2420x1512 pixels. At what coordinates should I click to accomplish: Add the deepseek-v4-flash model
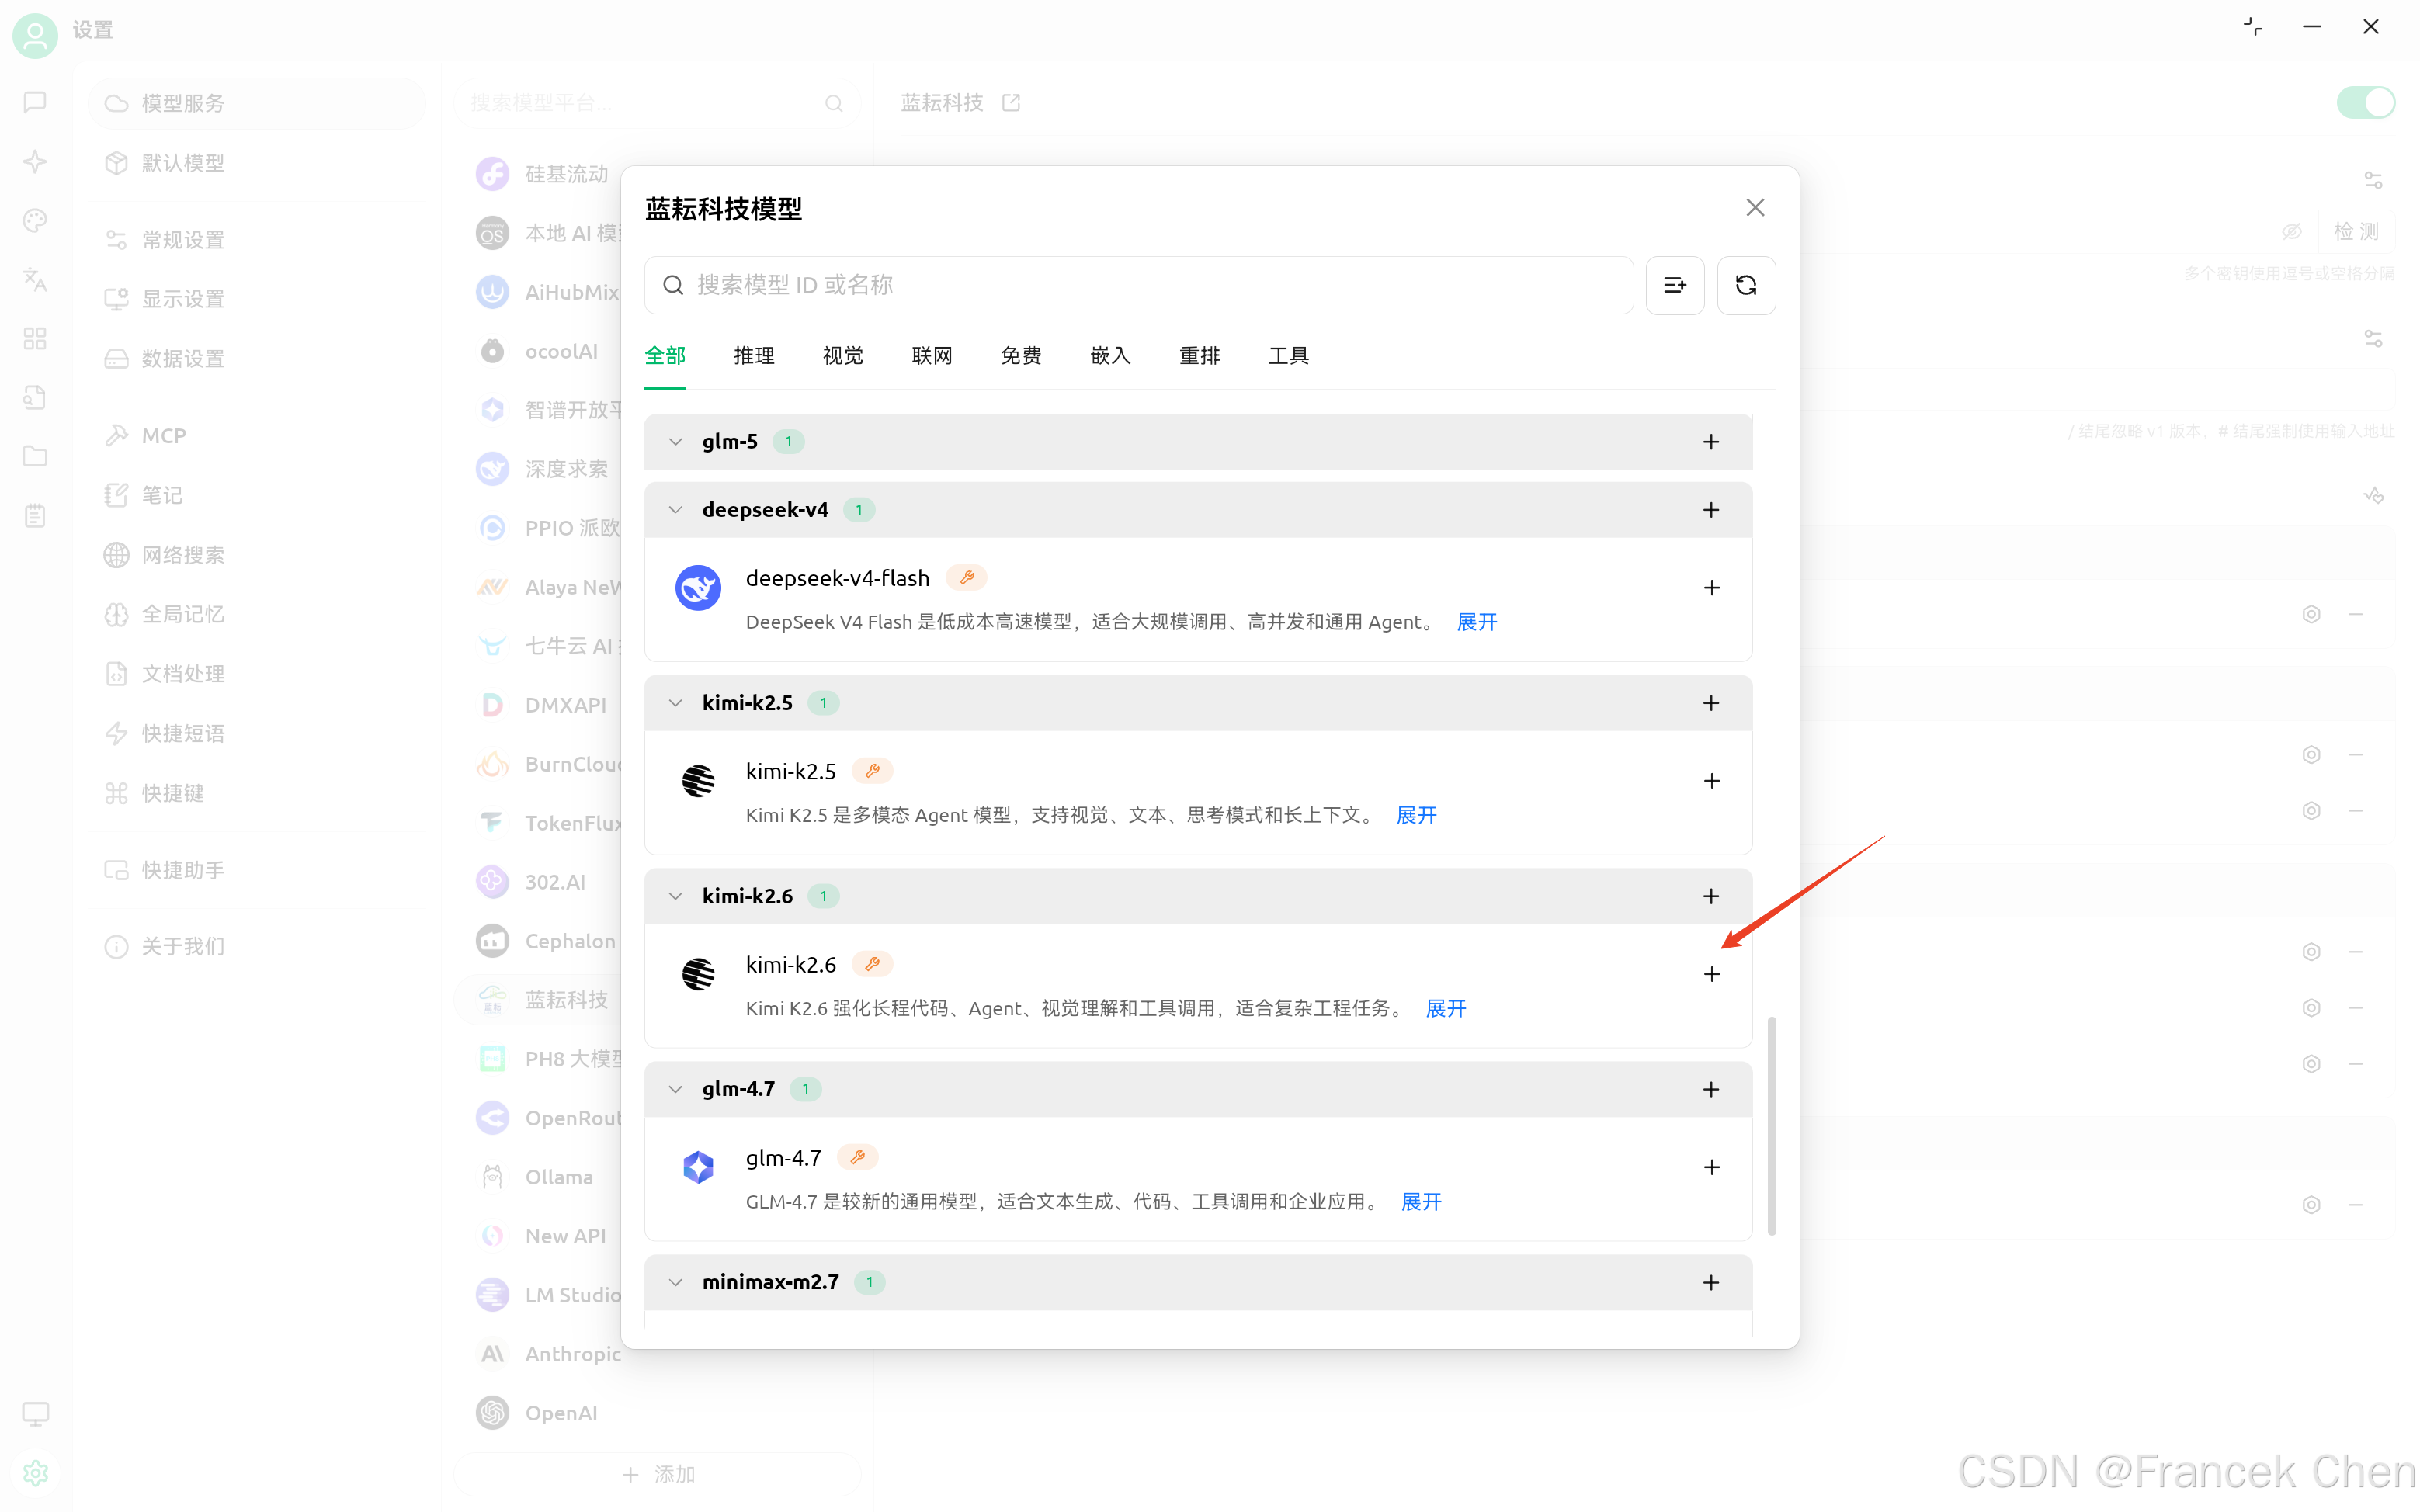tap(1711, 588)
